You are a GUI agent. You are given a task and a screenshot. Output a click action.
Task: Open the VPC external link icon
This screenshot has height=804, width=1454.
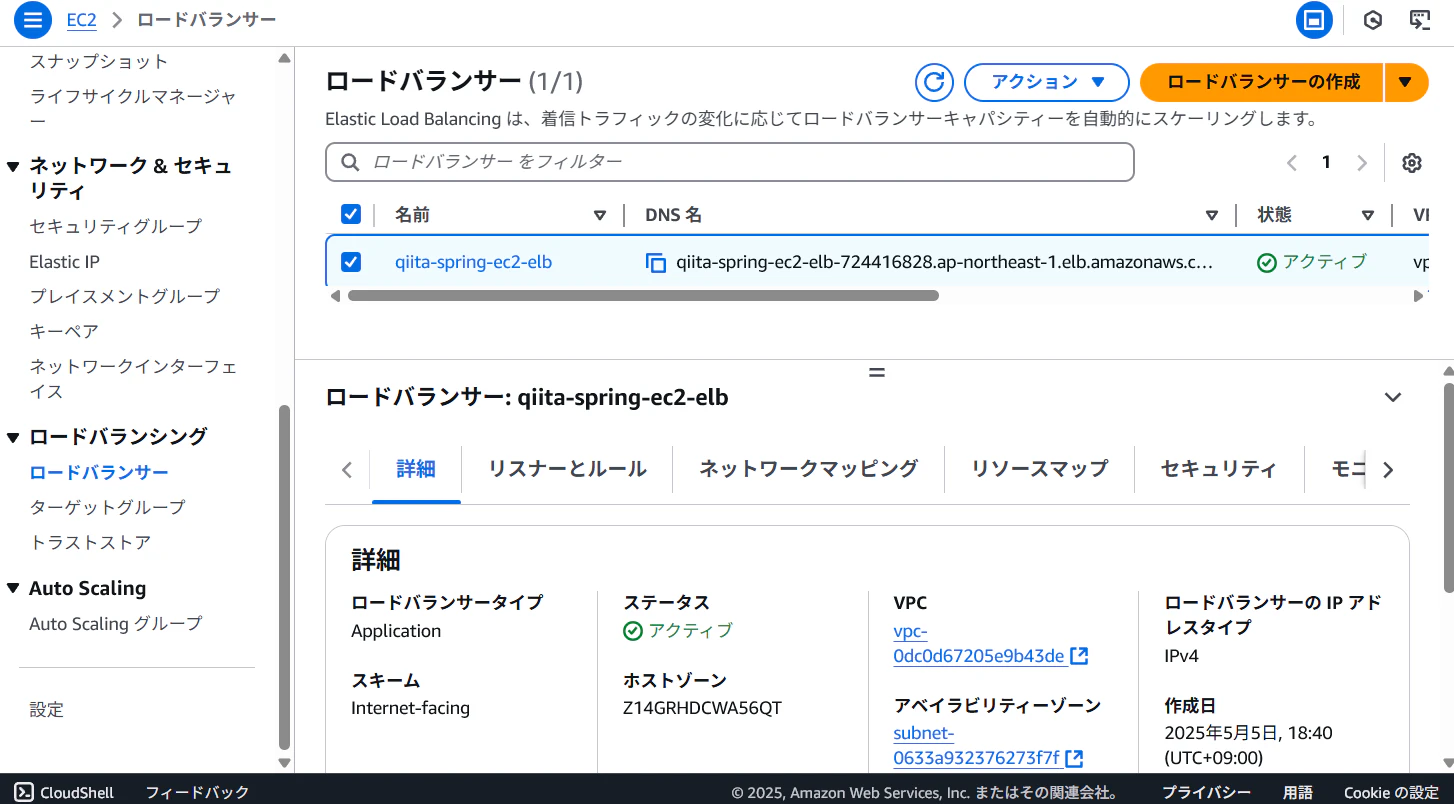pos(1079,656)
